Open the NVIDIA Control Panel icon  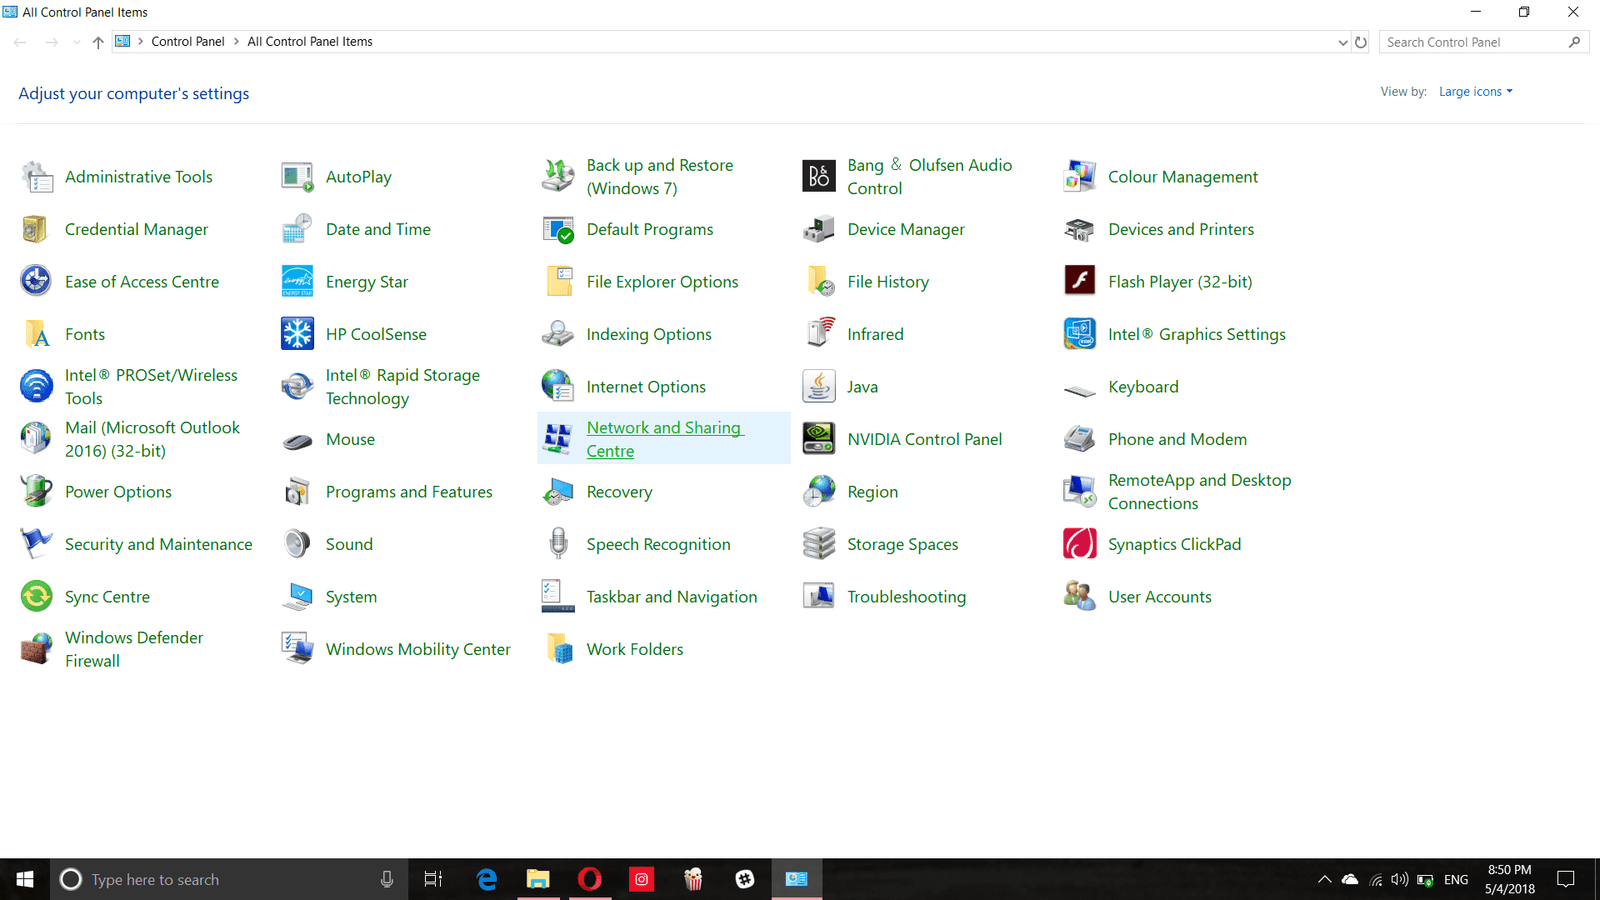pos(819,439)
